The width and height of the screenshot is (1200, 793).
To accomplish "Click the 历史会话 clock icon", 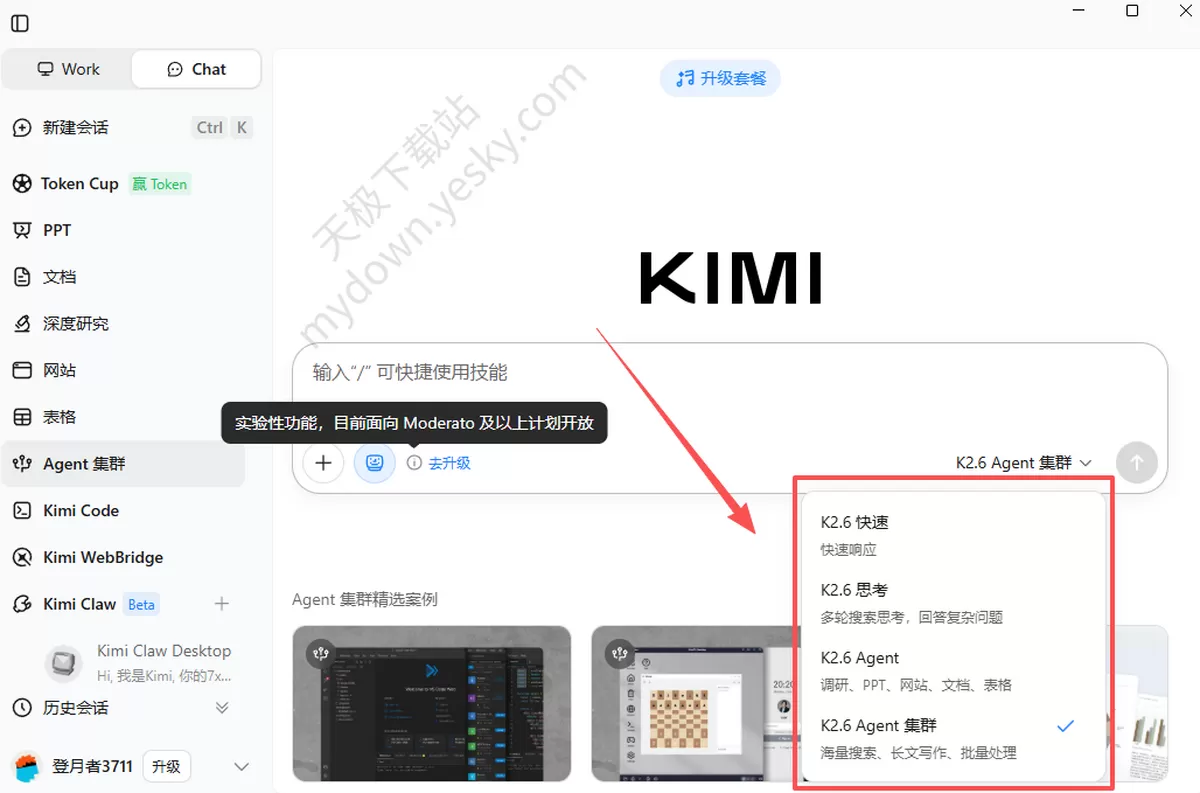I will 22,708.
